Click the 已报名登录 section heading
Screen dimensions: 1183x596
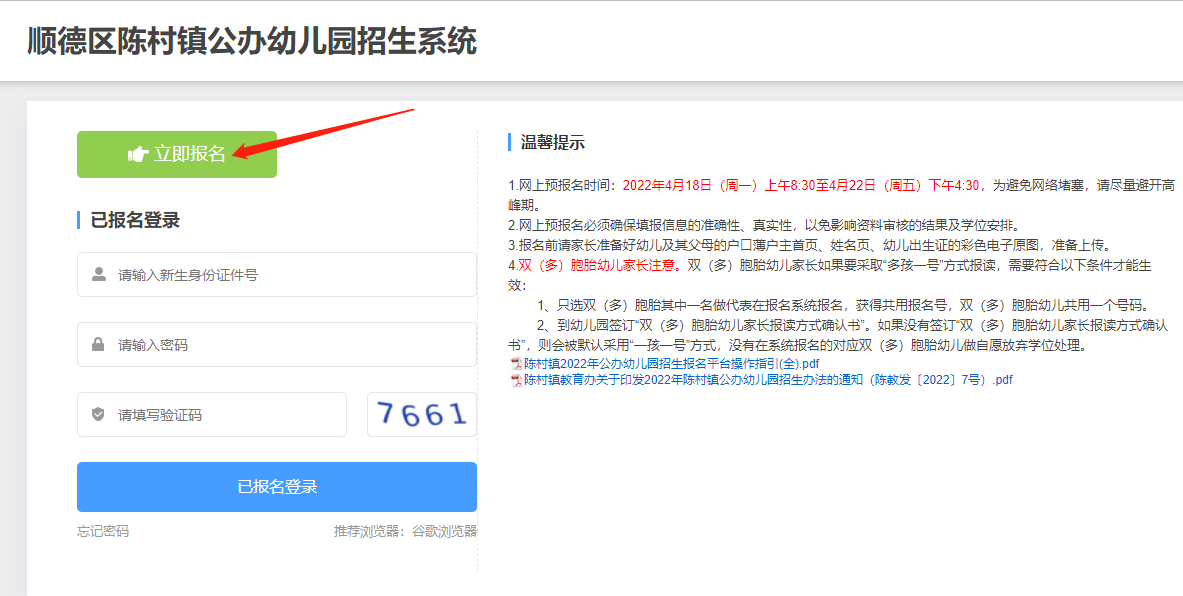135,220
